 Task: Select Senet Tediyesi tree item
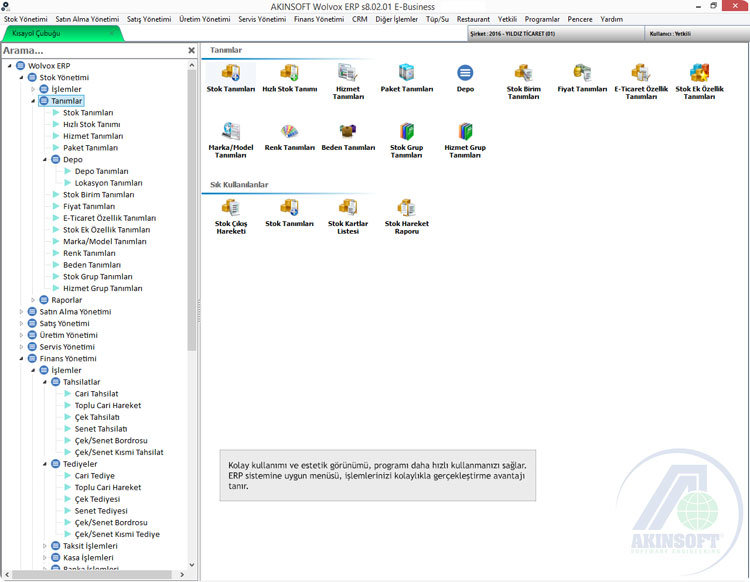[x=101, y=511]
